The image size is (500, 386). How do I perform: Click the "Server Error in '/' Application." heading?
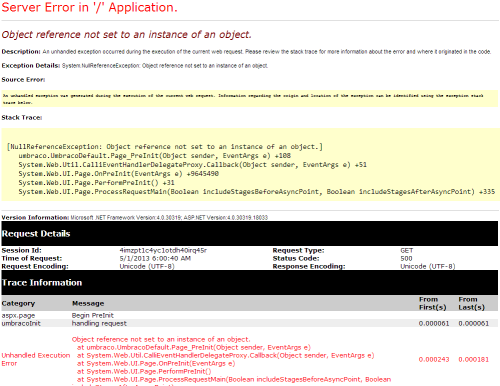pos(89,8)
